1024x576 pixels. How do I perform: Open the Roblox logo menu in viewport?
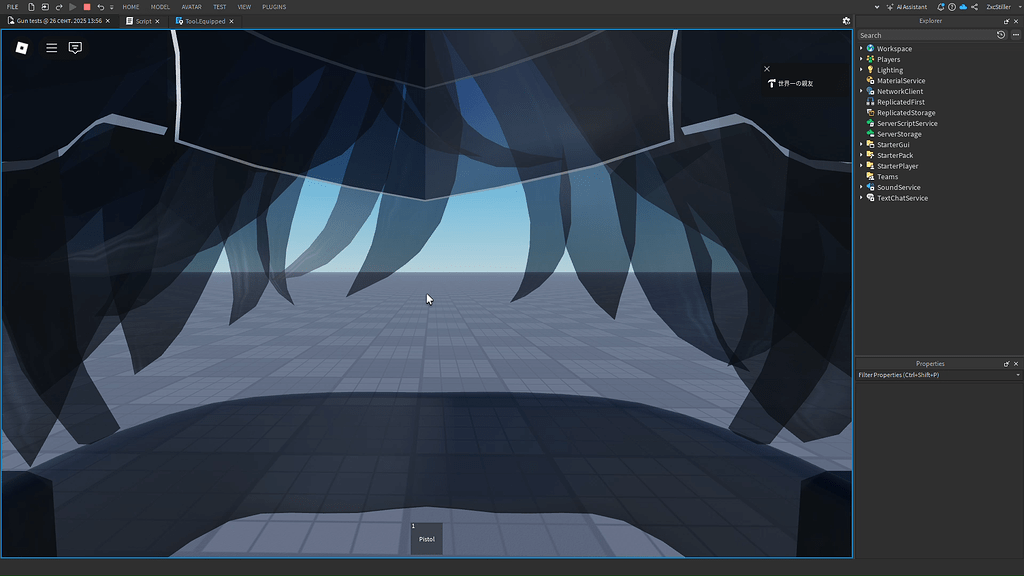[x=22, y=48]
